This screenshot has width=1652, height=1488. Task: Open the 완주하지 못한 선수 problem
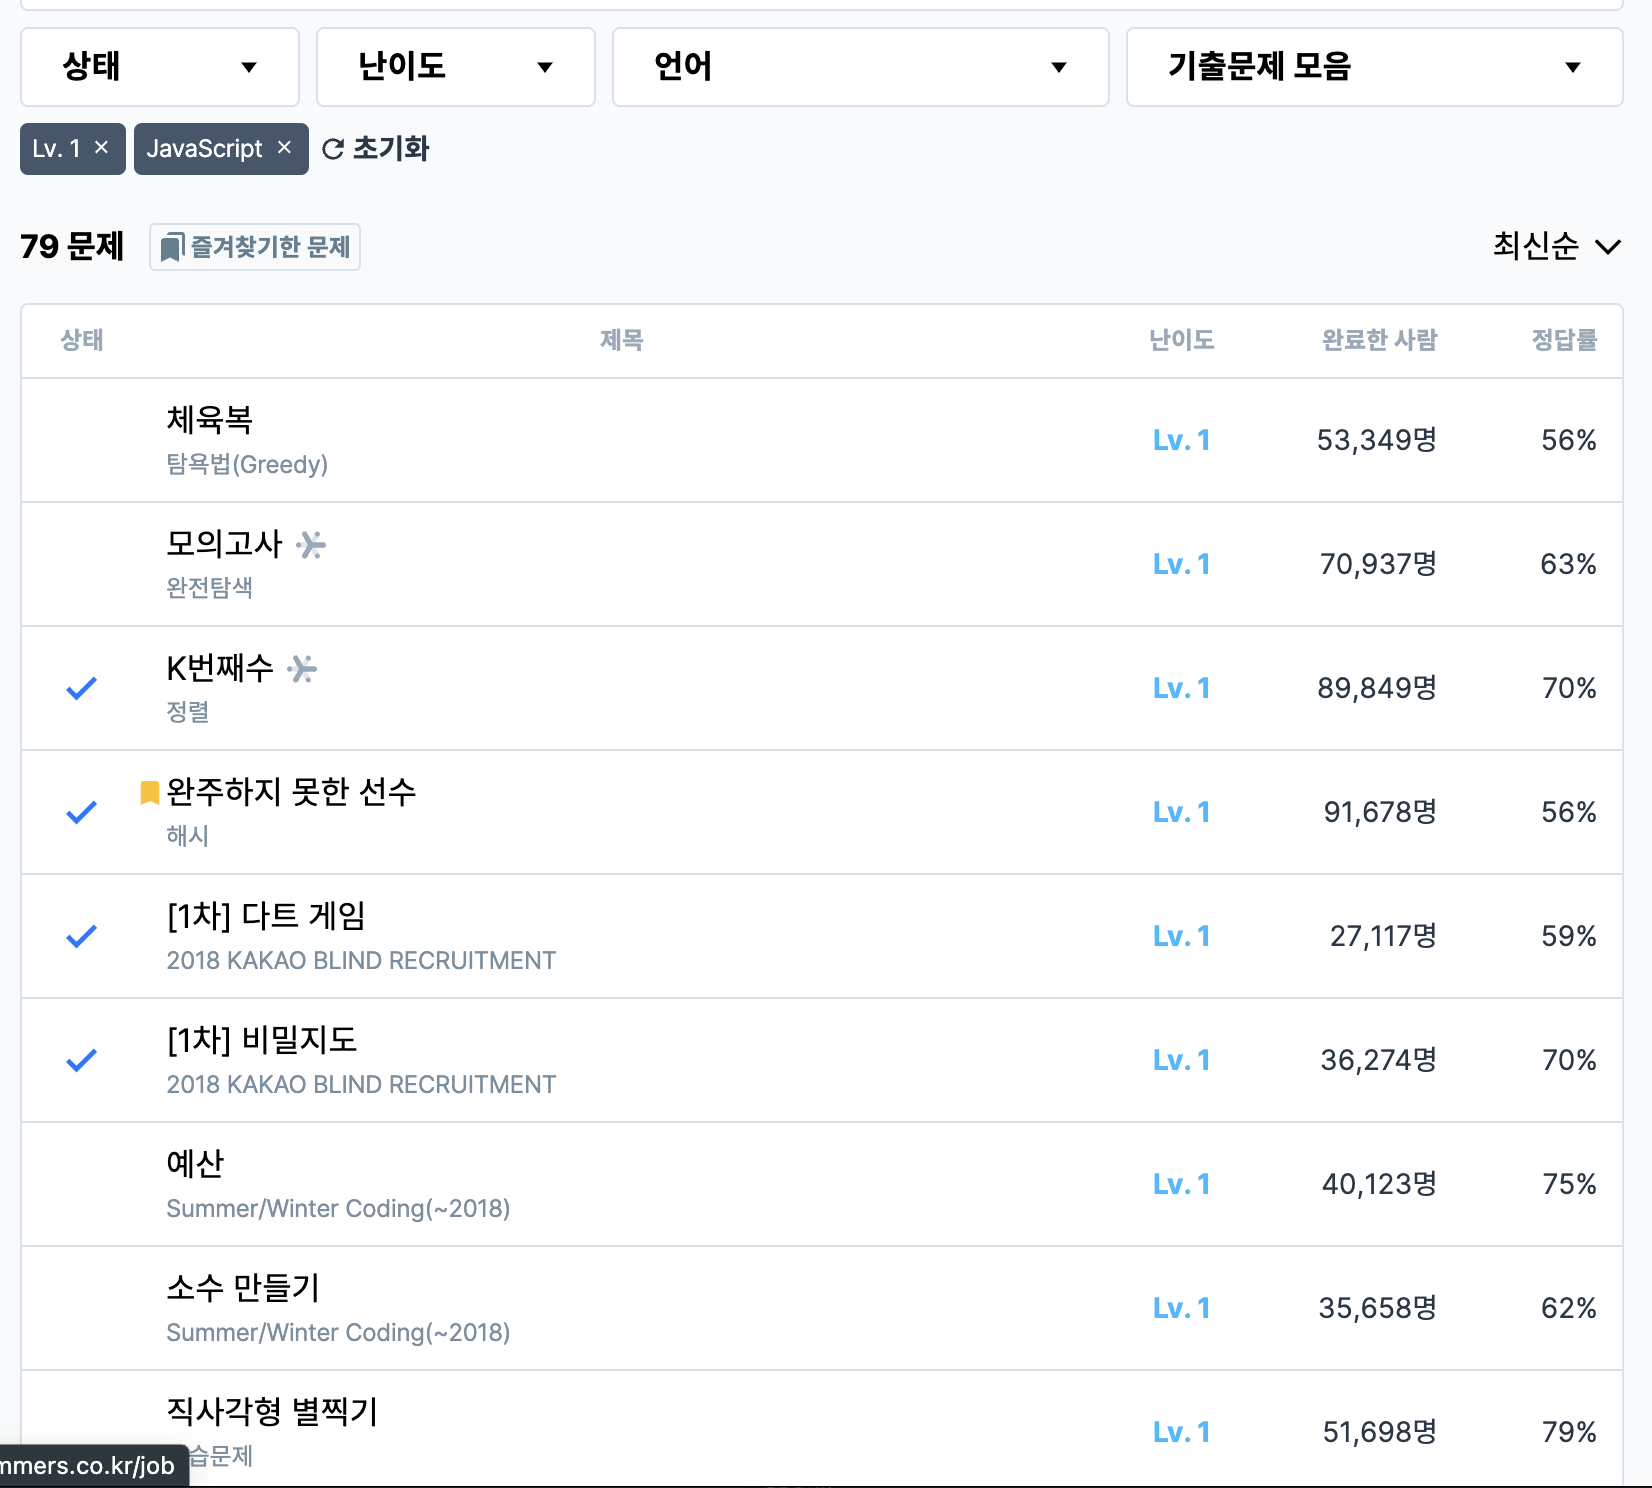coord(291,792)
